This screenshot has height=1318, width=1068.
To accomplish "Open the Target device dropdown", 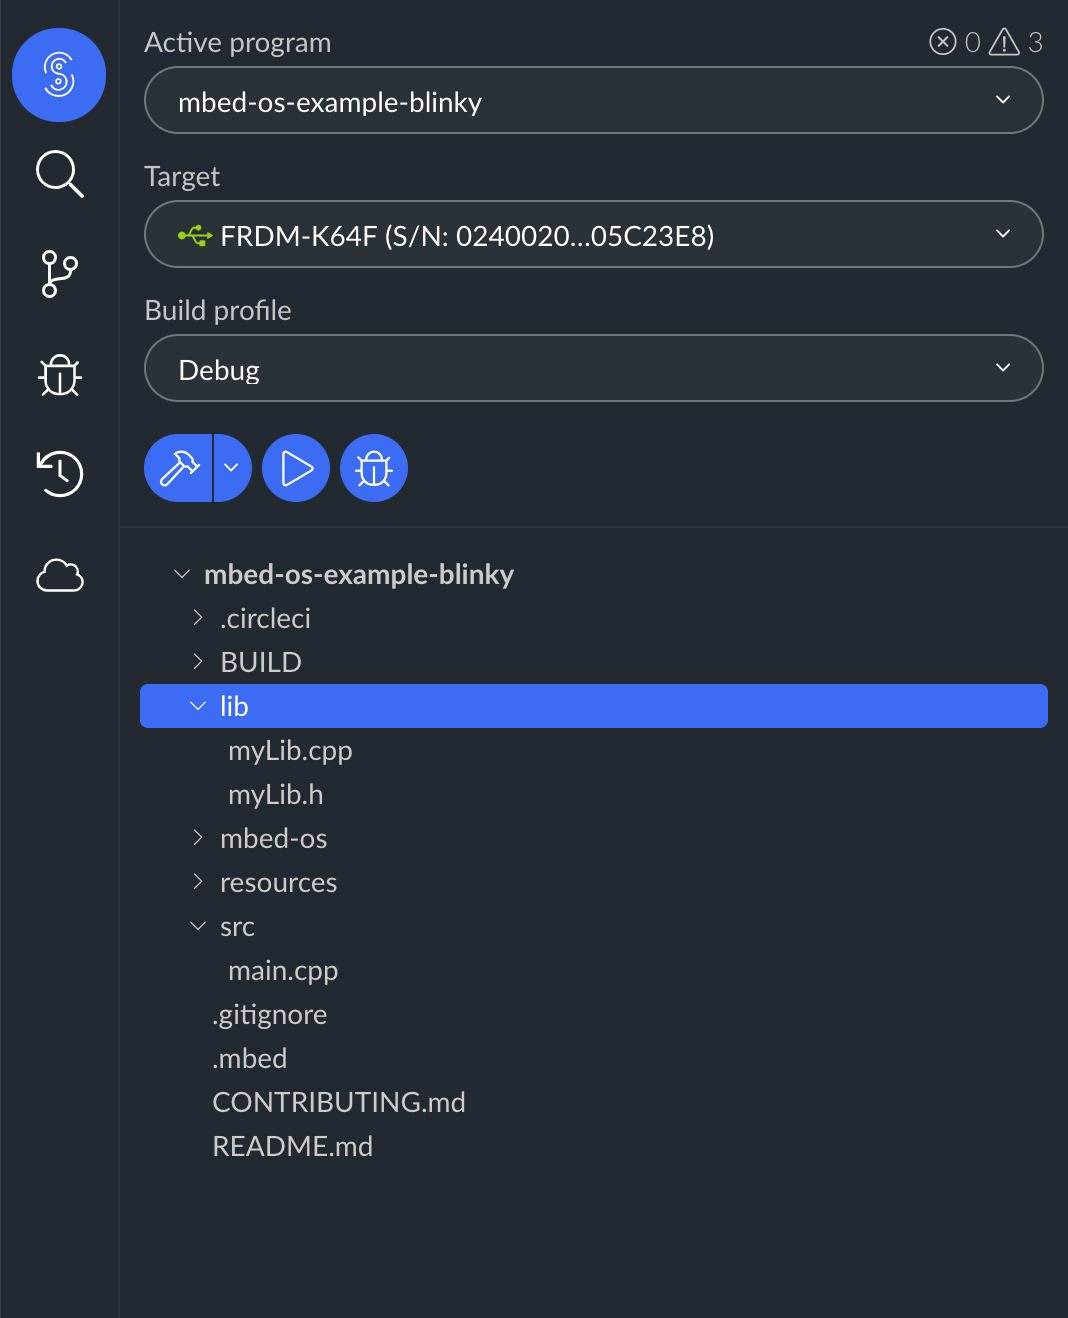I will (x=593, y=234).
